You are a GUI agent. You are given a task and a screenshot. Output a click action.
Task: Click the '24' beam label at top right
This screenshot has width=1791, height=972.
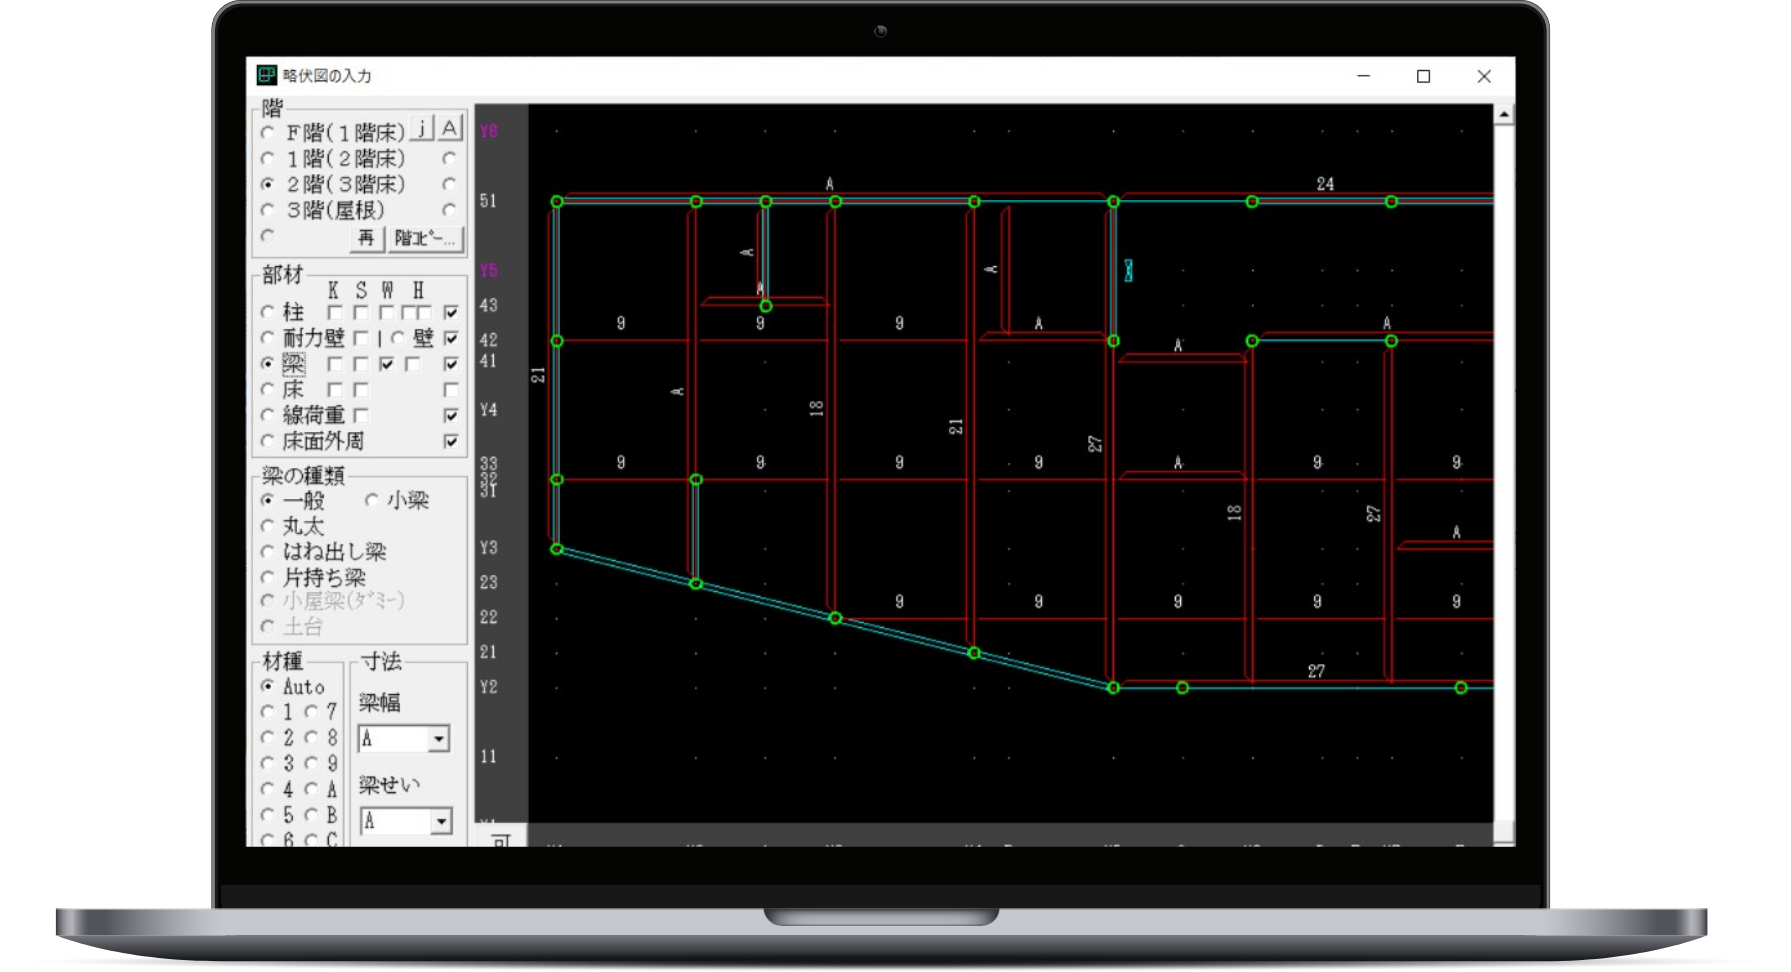point(1325,184)
